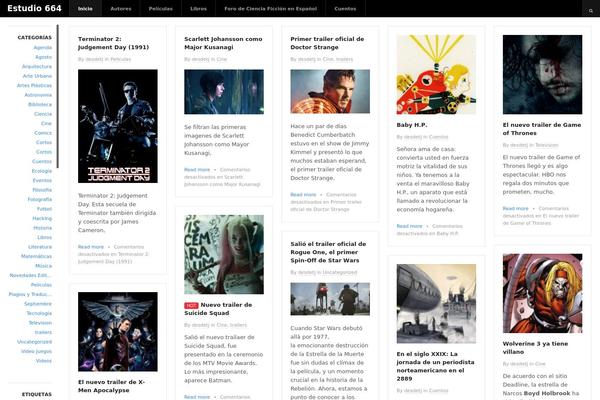Select the Historia category

point(42,228)
